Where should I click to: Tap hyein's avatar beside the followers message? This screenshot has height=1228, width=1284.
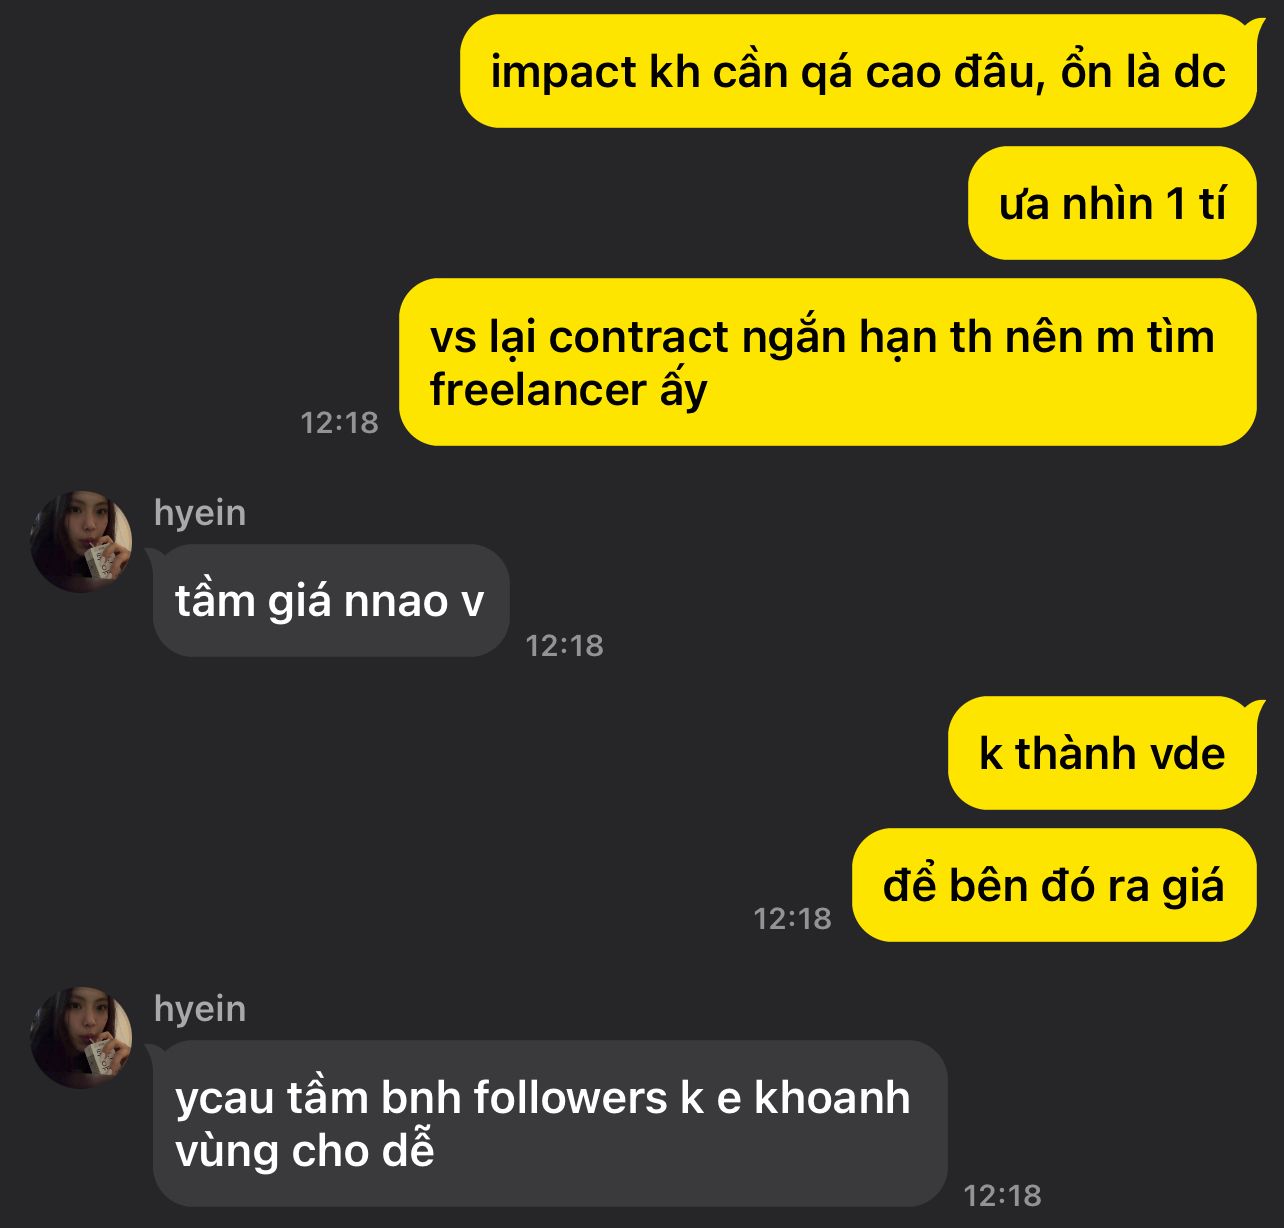click(81, 1037)
